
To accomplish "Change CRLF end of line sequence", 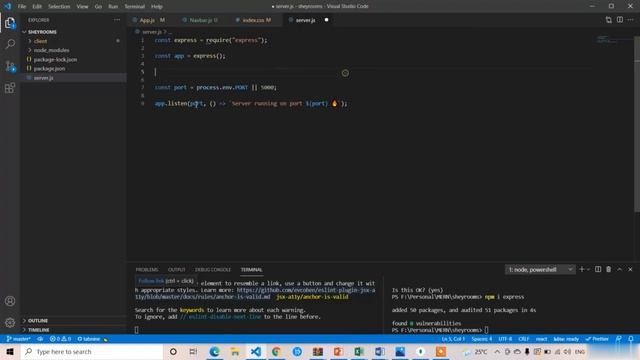I will coord(524,339).
